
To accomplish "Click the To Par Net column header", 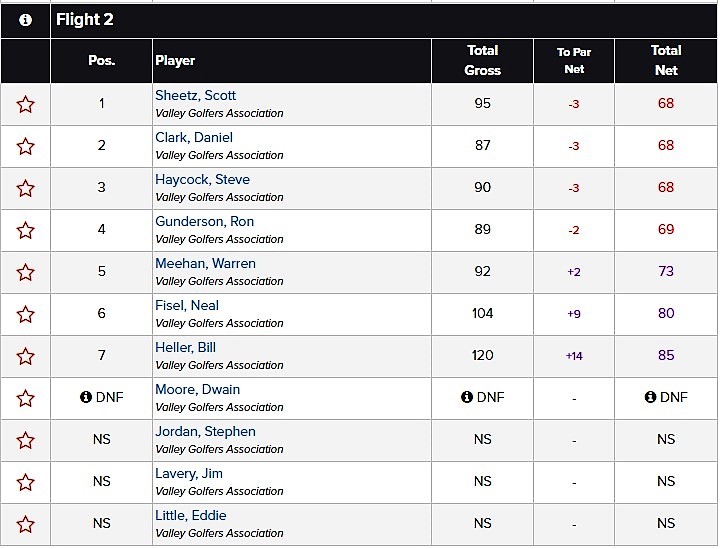I will coord(574,60).
